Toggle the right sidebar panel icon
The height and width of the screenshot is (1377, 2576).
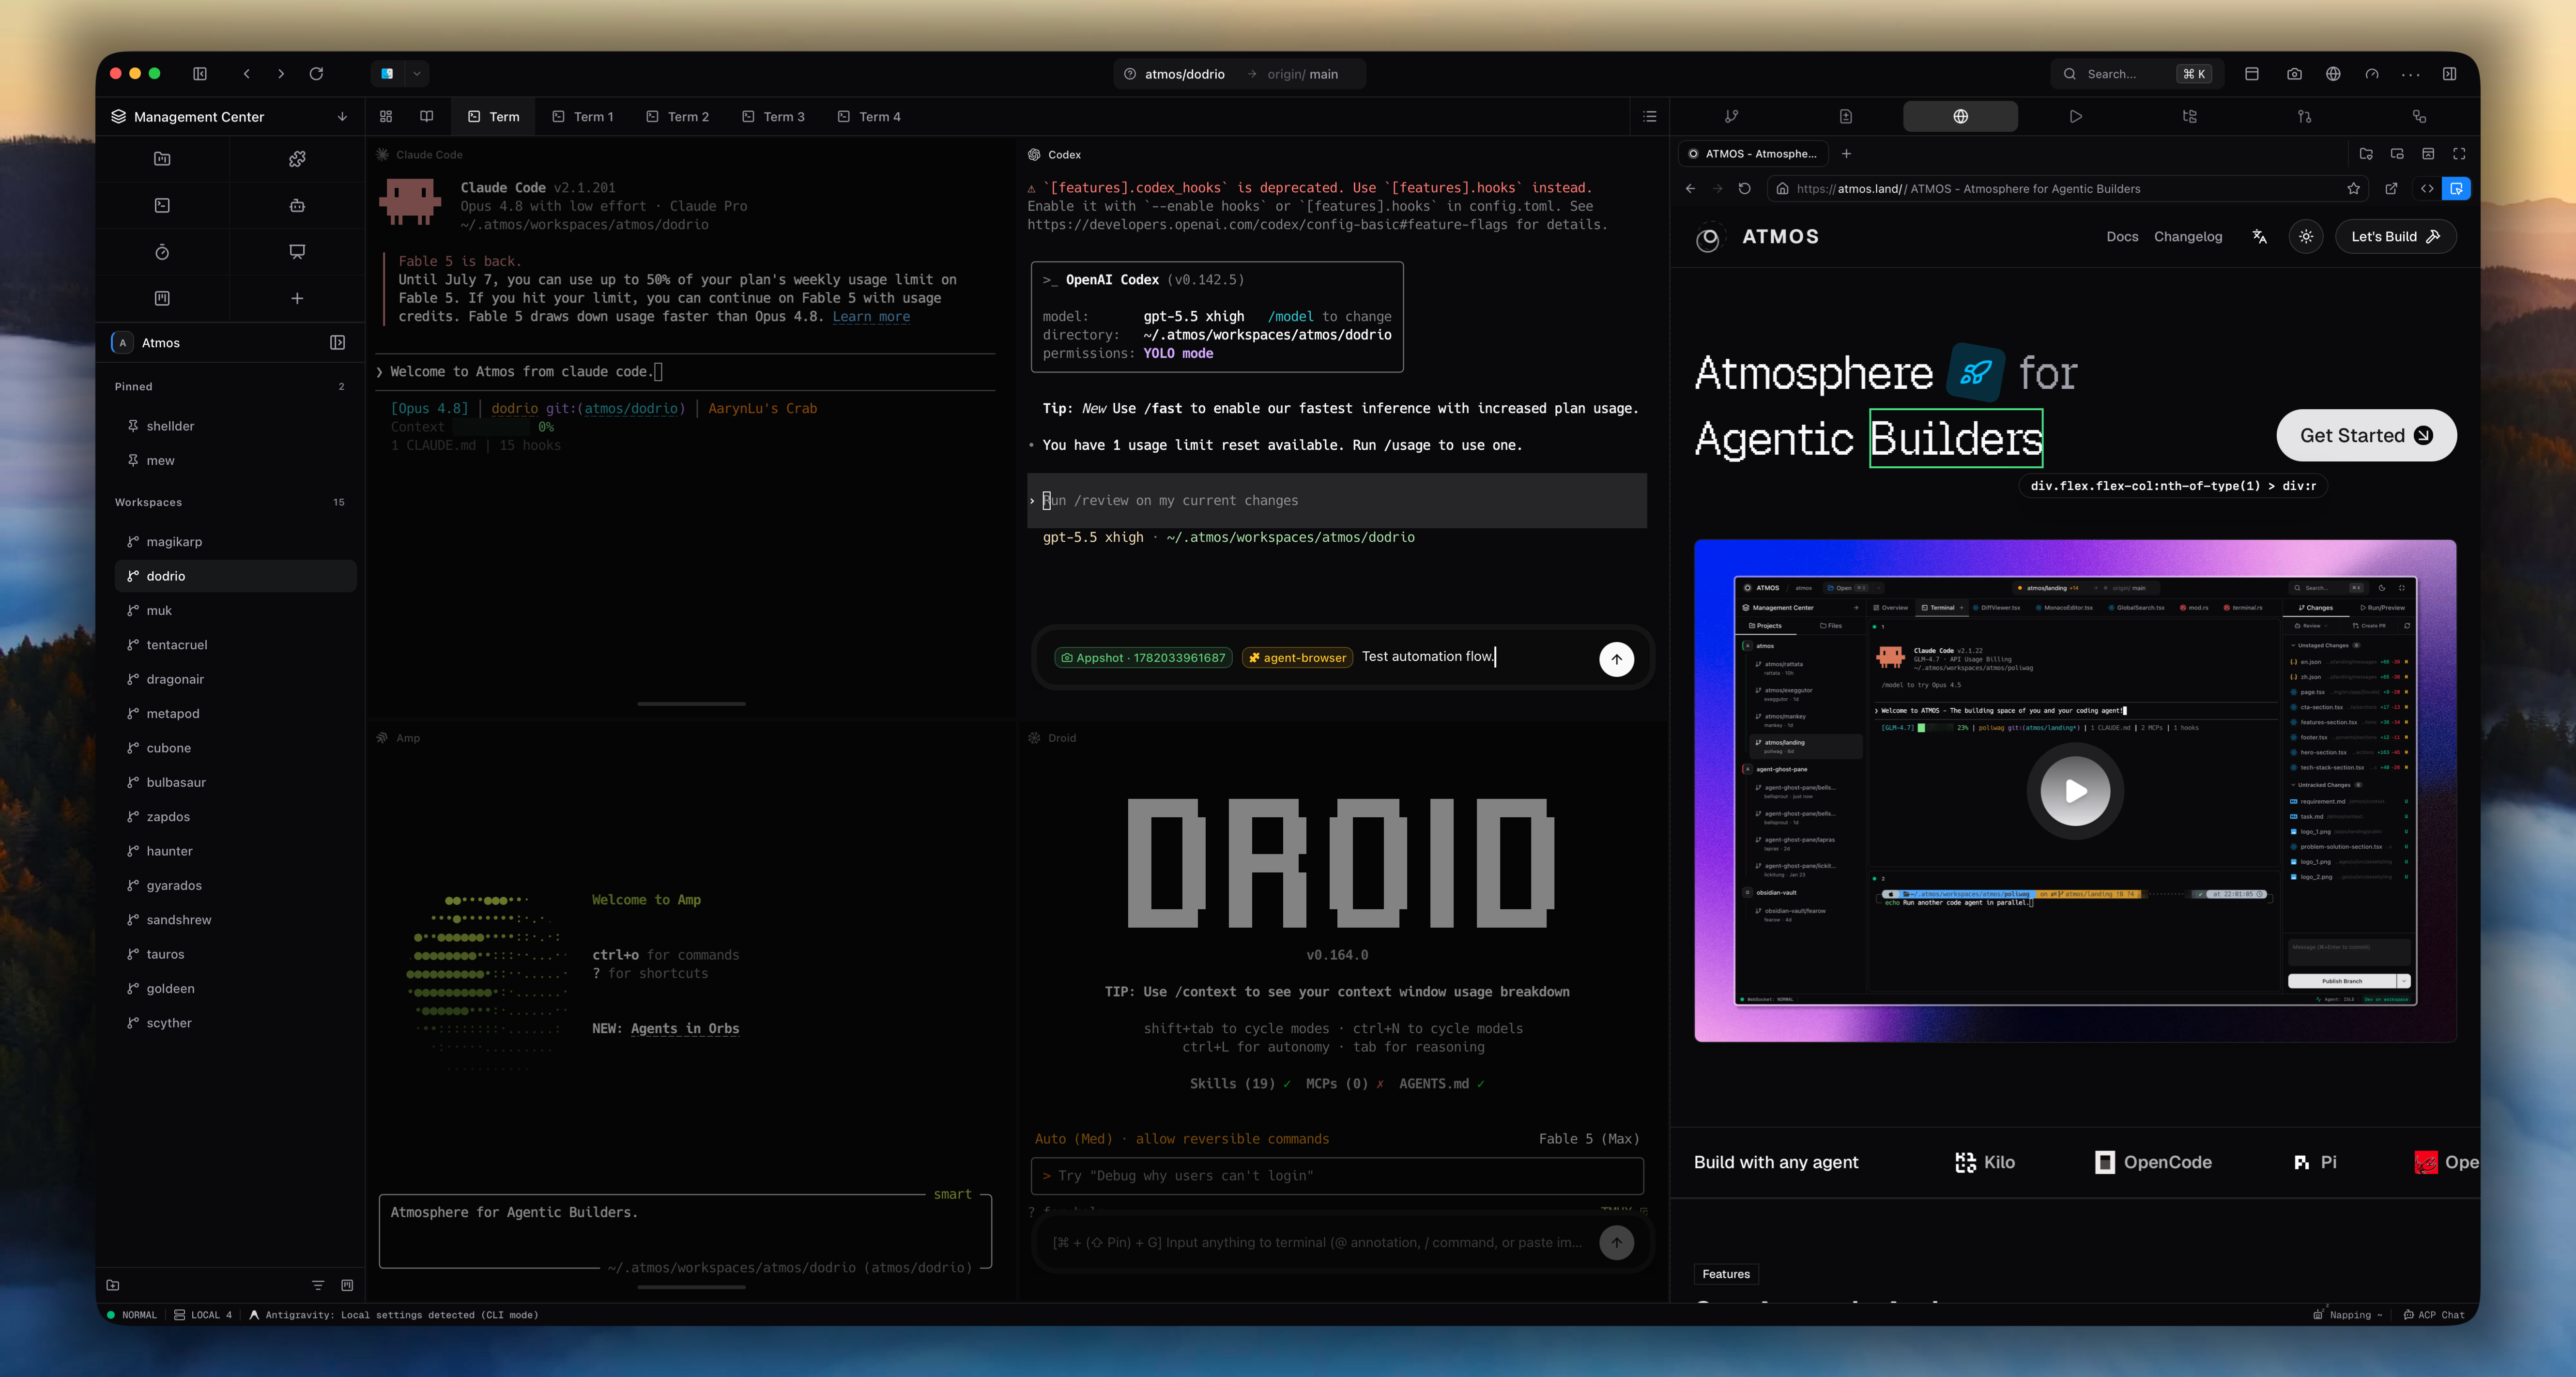pyautogui.click(x=2449, y=74)
